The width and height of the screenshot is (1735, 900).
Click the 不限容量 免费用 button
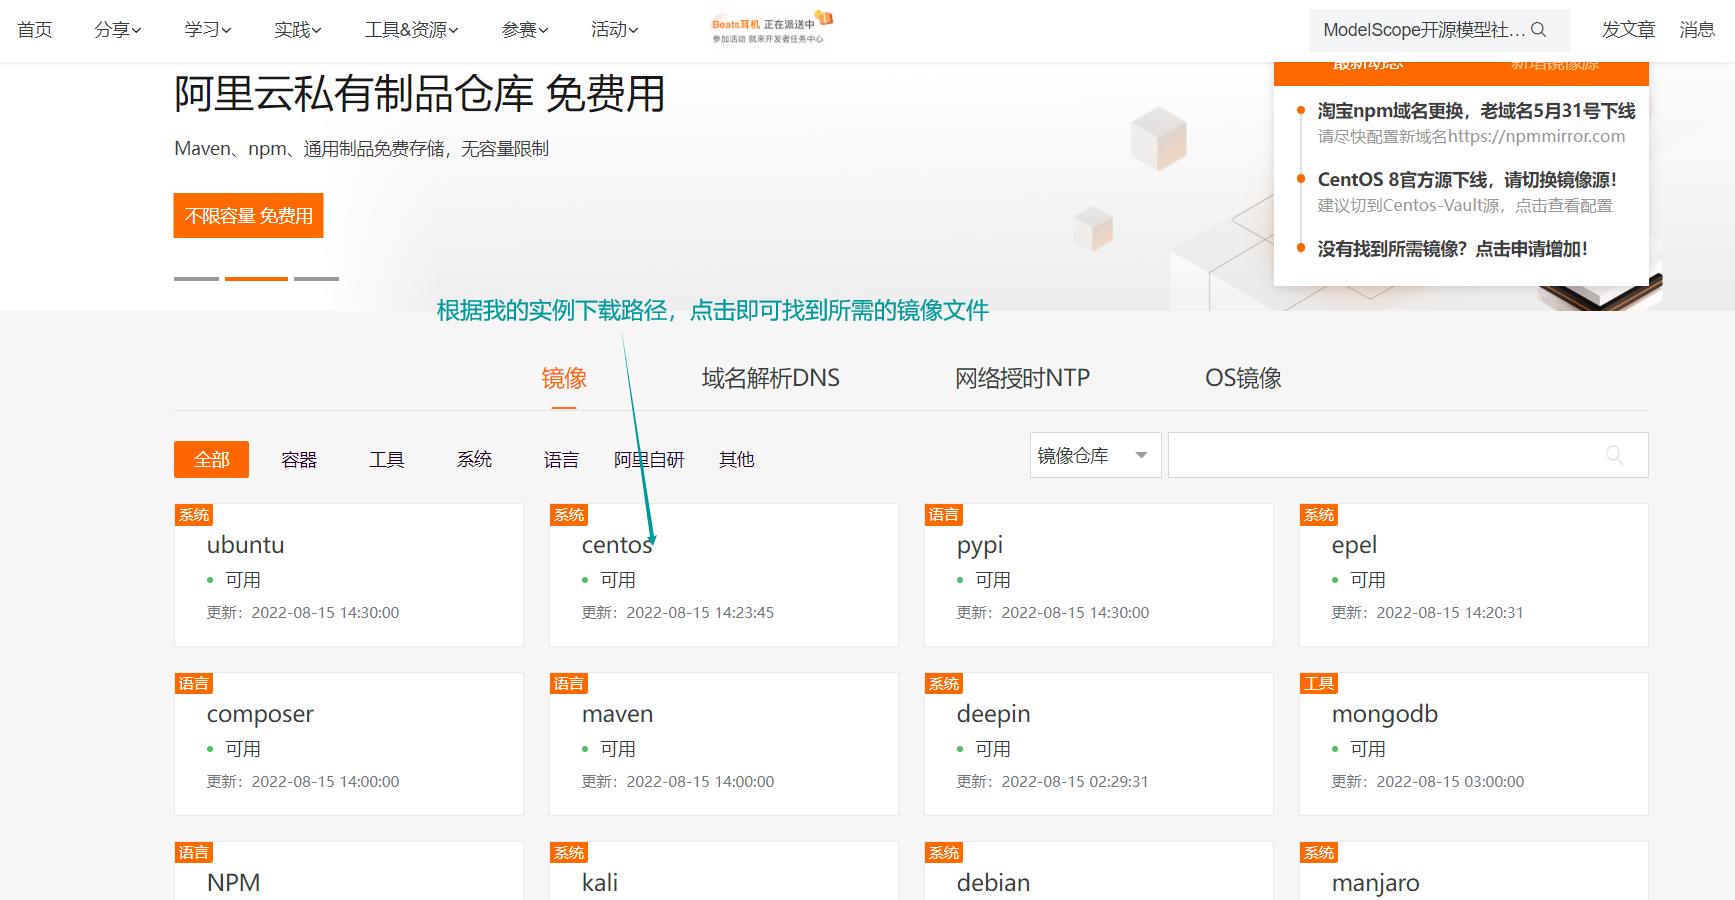coord(248,216)
